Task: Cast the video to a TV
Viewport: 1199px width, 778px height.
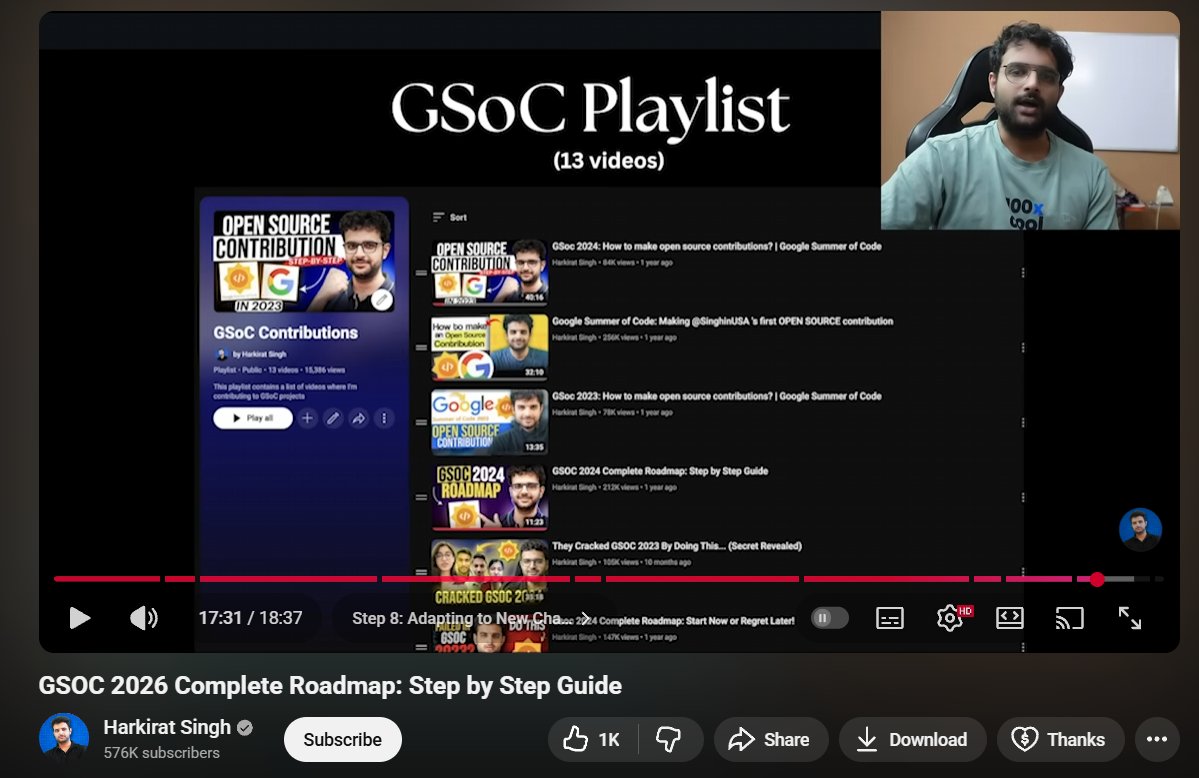Action: (1069, 618)
